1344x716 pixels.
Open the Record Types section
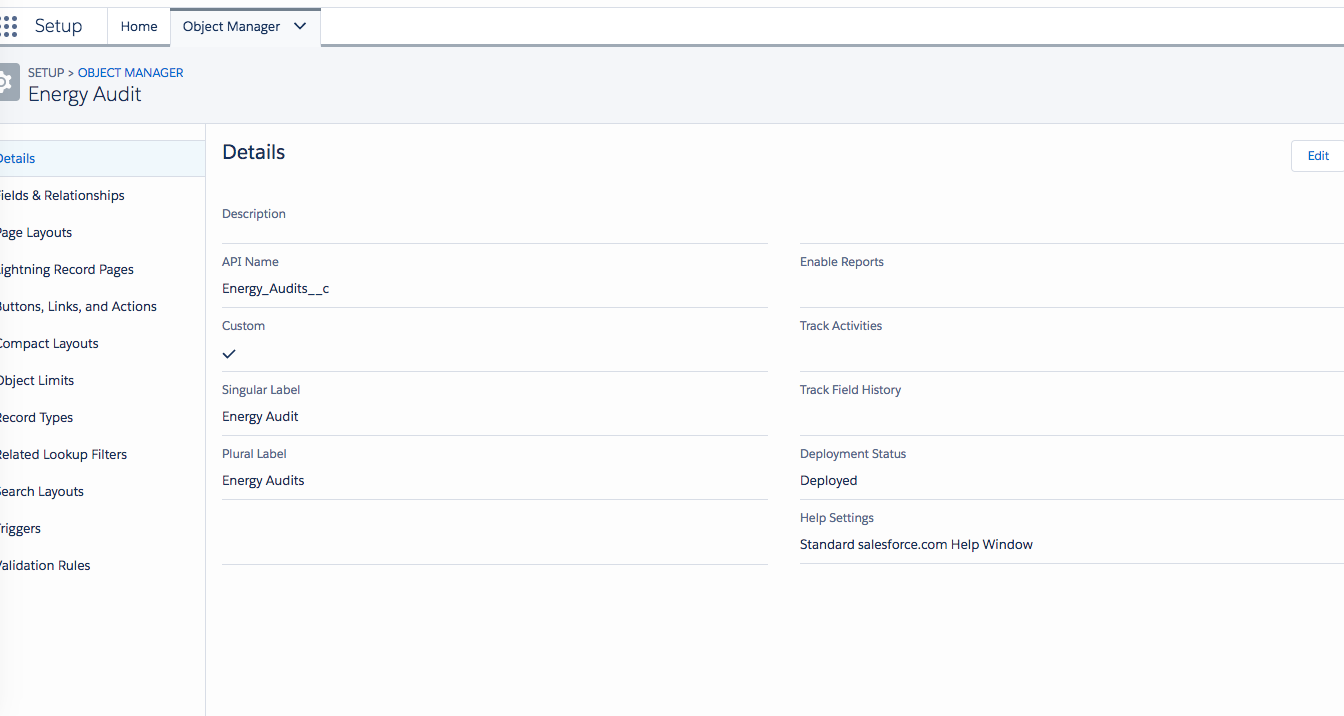37,417
